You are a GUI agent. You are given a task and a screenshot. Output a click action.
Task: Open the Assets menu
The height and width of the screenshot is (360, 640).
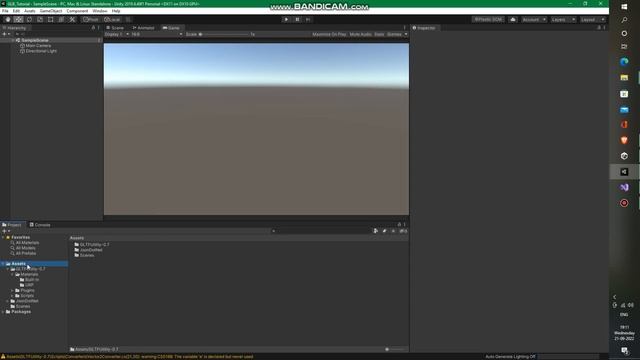[29, 11]
